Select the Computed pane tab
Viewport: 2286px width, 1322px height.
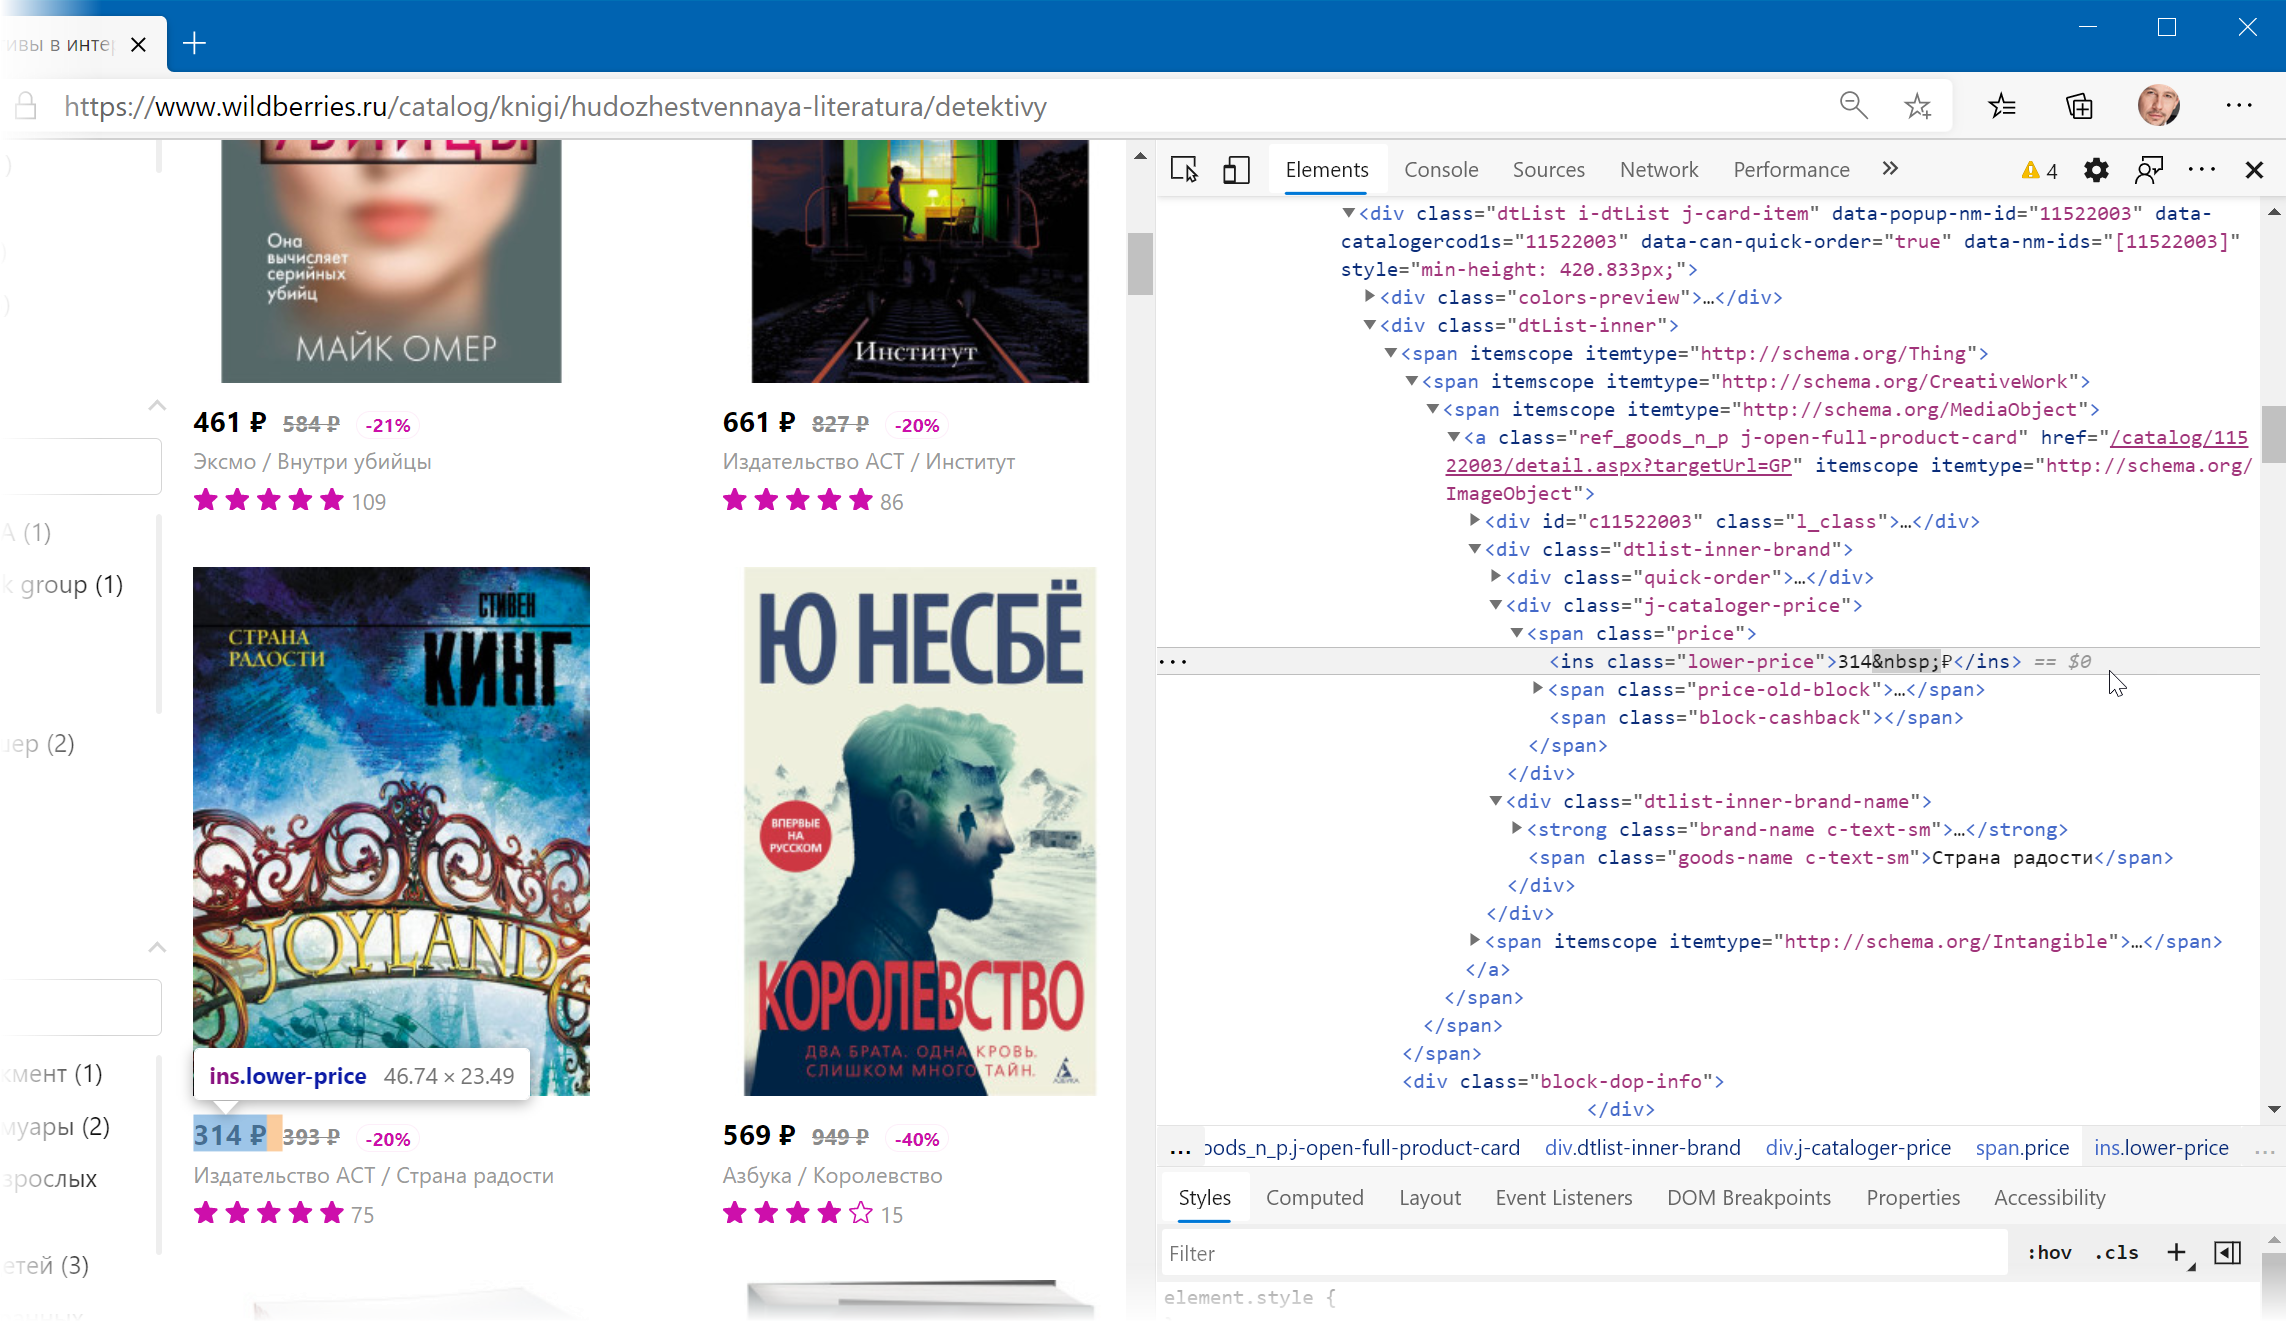1314,1197
